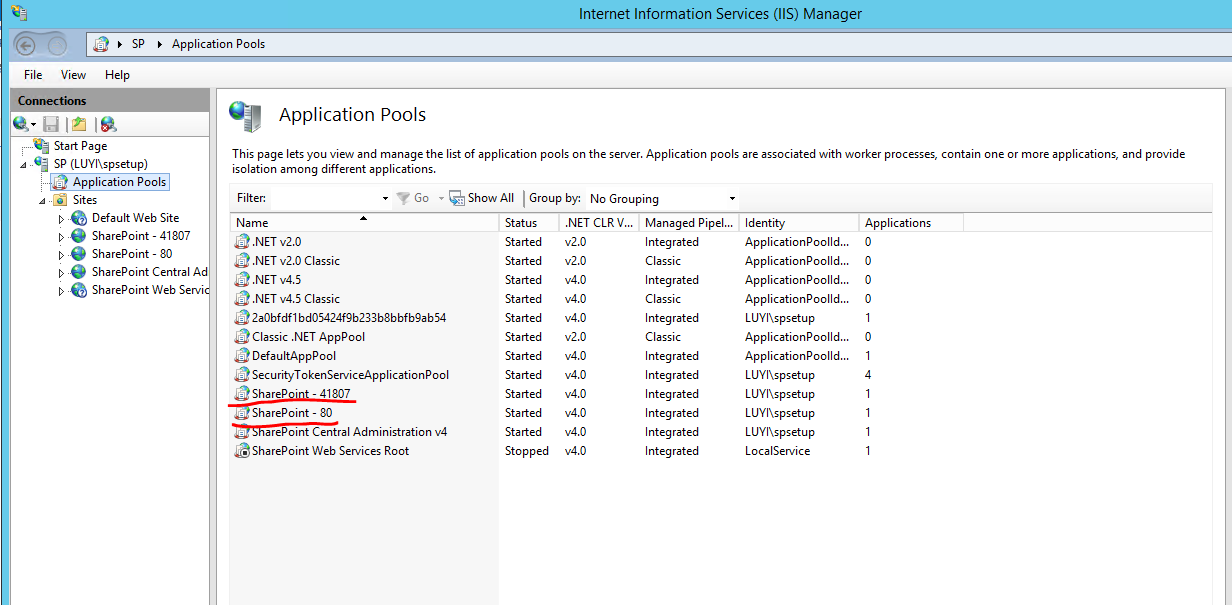The image size is (1232, 605).
Task: Open the View menu
Action: tap(72, 74)
